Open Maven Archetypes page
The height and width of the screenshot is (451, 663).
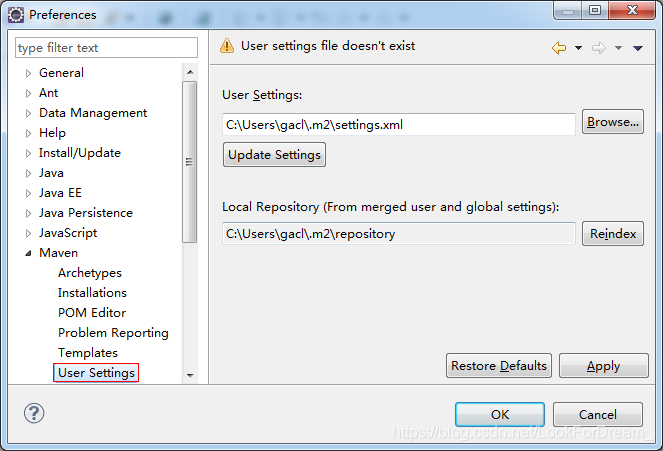coord(90,273)
